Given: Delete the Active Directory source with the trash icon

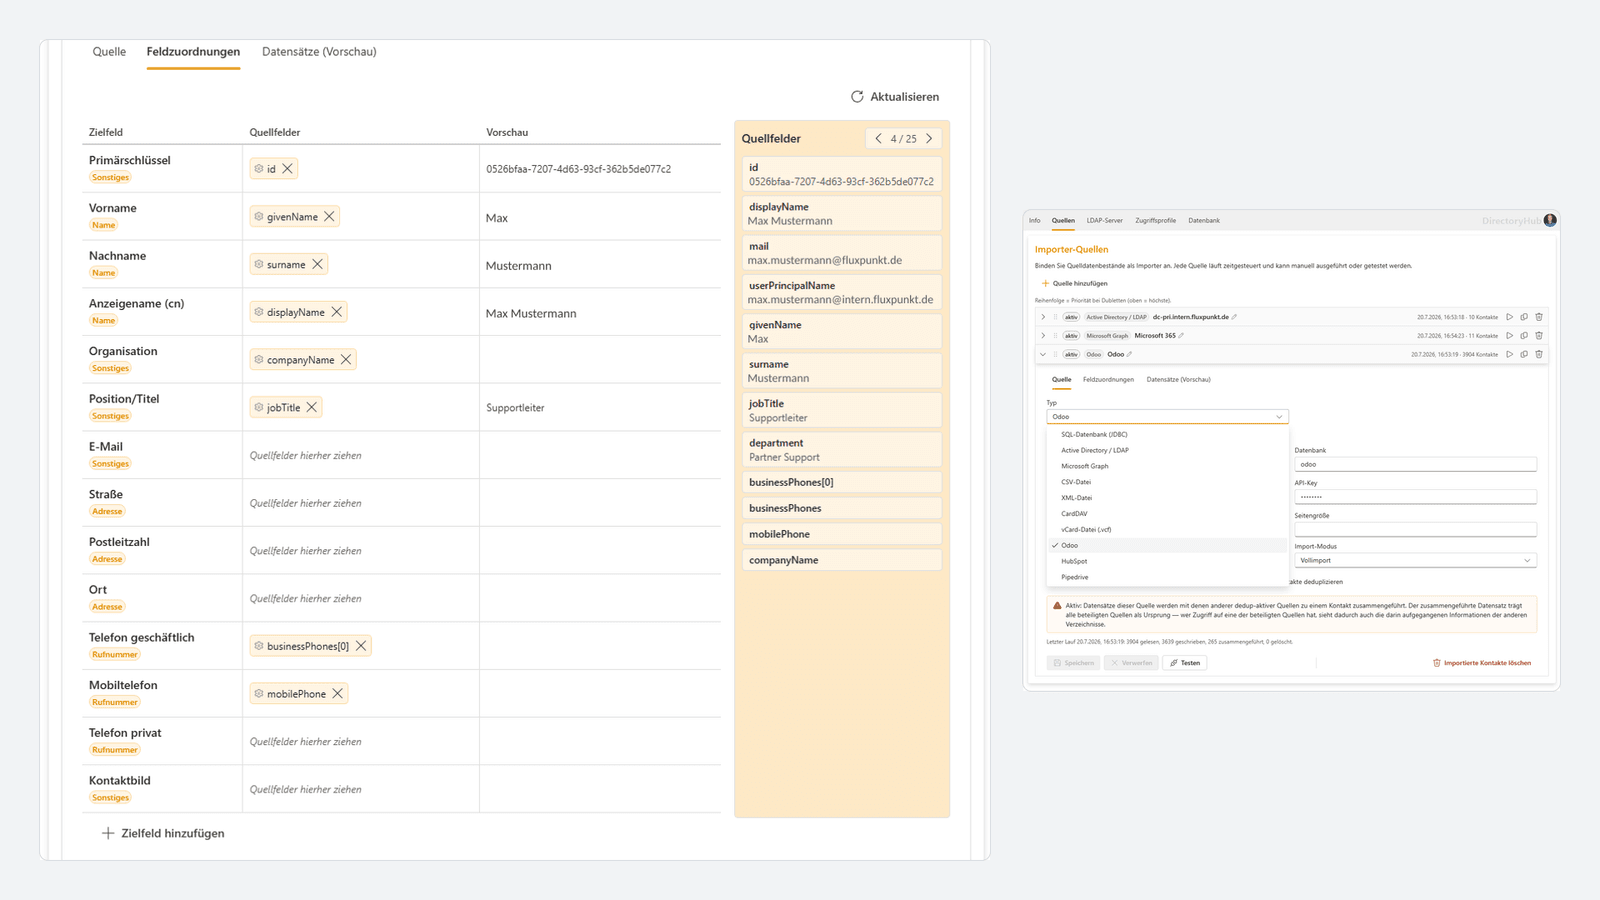Looking at the screenshot, I should point(1539,317).
